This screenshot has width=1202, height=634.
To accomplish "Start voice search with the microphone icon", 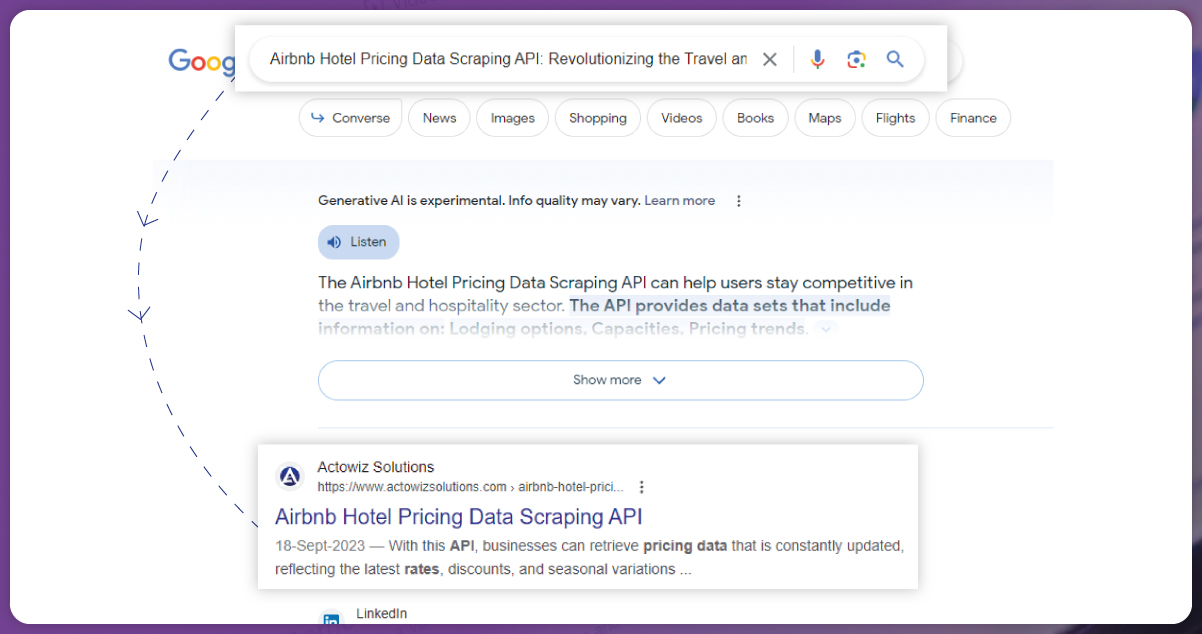I will point(817,59).
